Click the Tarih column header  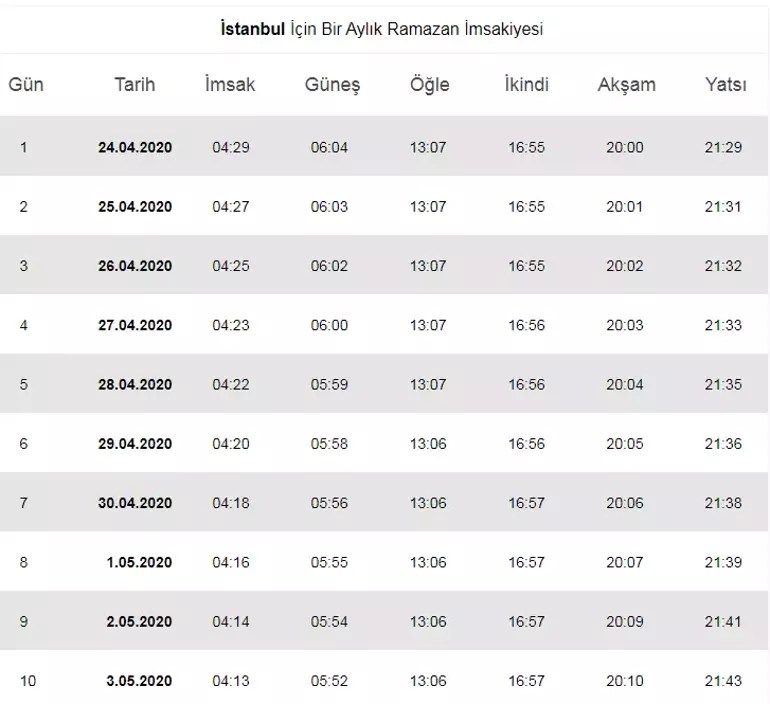tap(135, 84)
